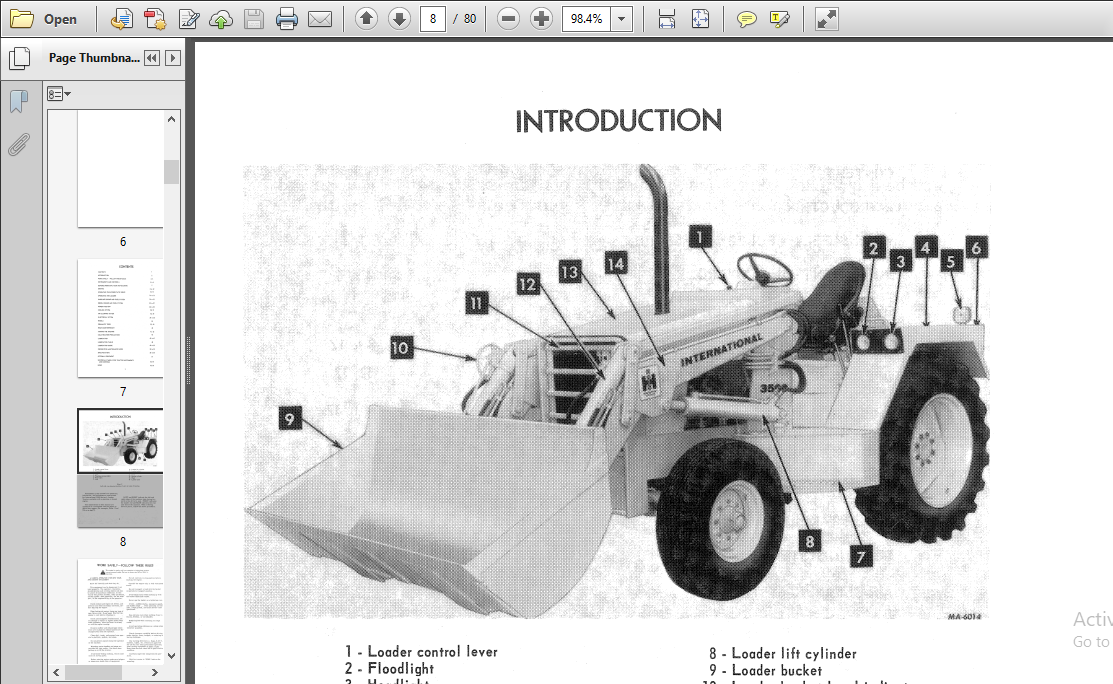Click the Save floppy disk icon
This screenshot has height=684, width=1113.
[x=253, y=19]
